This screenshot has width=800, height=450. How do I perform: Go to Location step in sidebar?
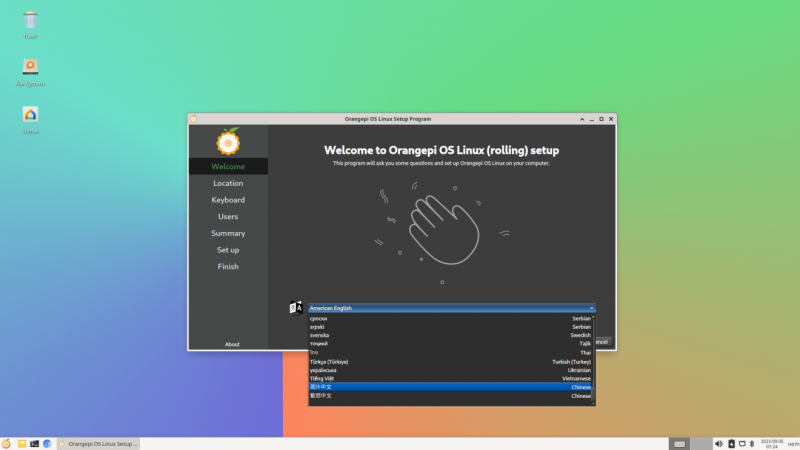(x=228, y=183)
